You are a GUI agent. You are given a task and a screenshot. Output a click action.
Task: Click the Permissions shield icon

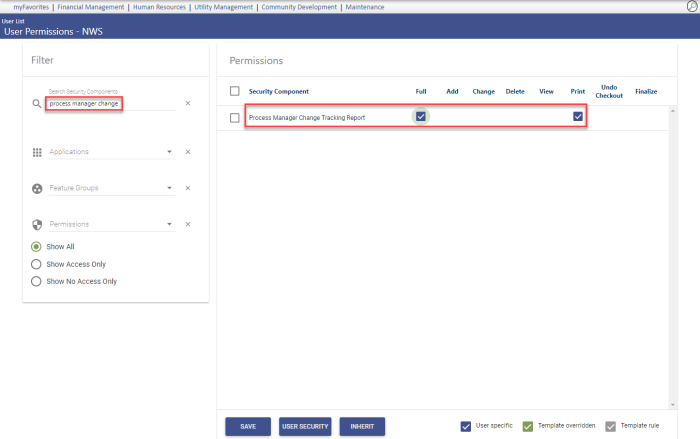[x=37, y=225]
